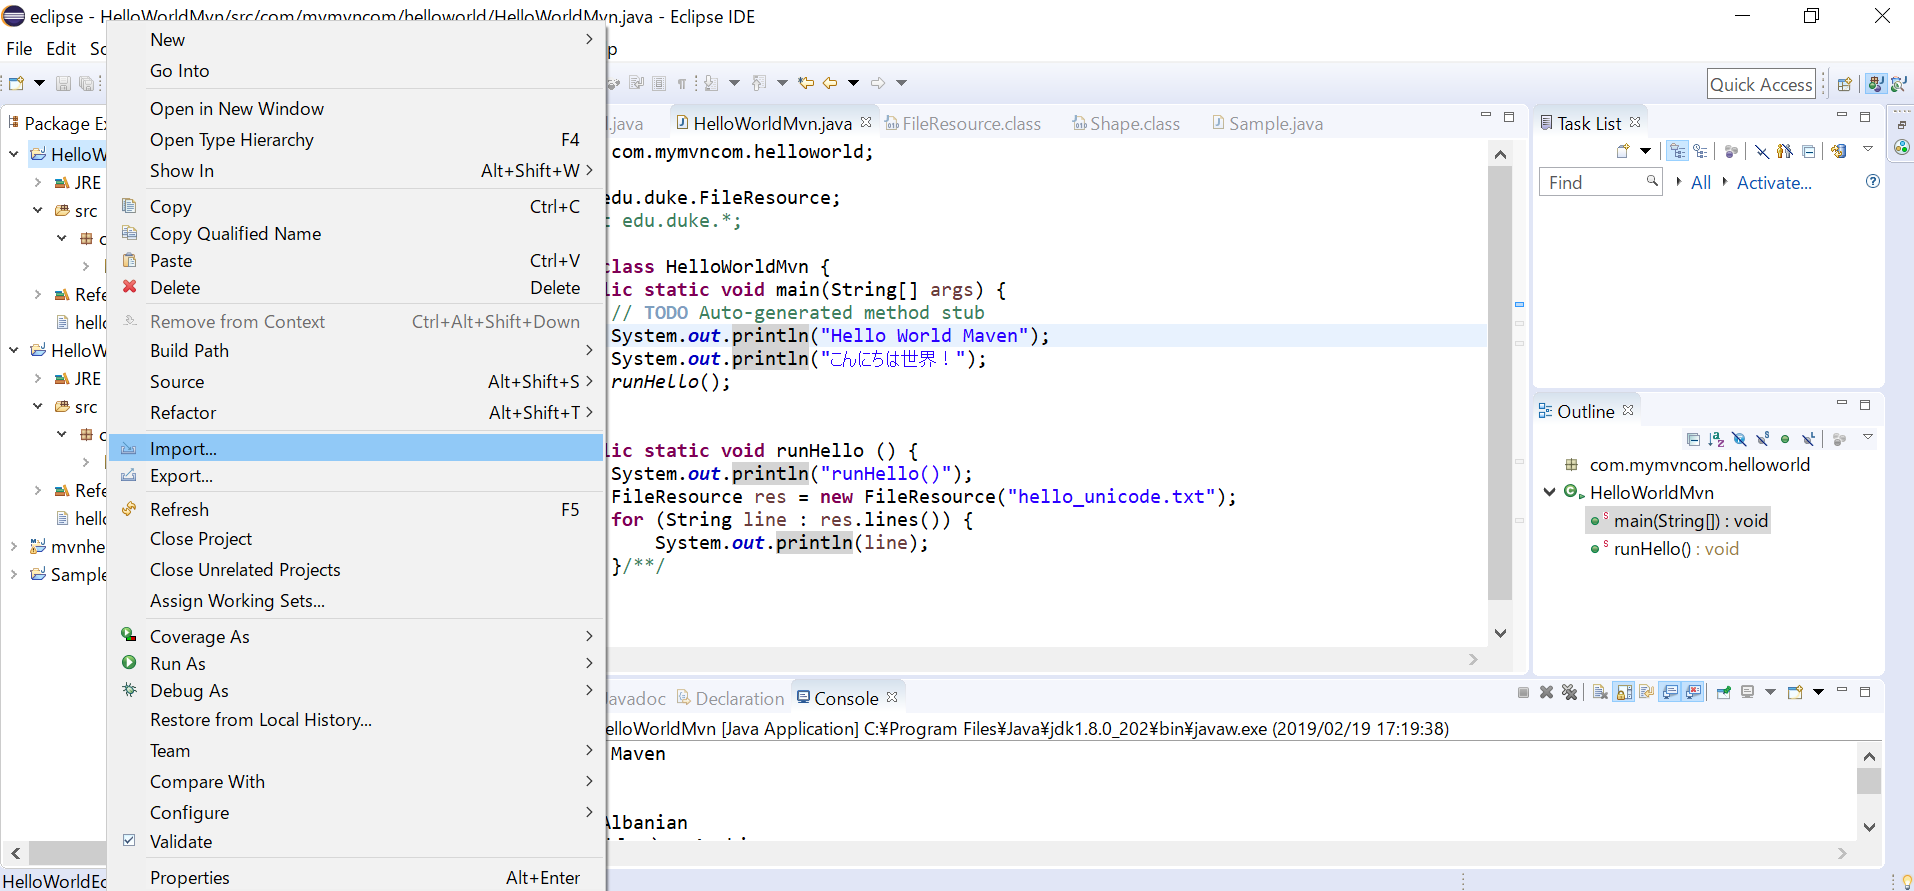Toggle Scheduled presentation in the Task List toolbar

click(x=1700, y=151)
